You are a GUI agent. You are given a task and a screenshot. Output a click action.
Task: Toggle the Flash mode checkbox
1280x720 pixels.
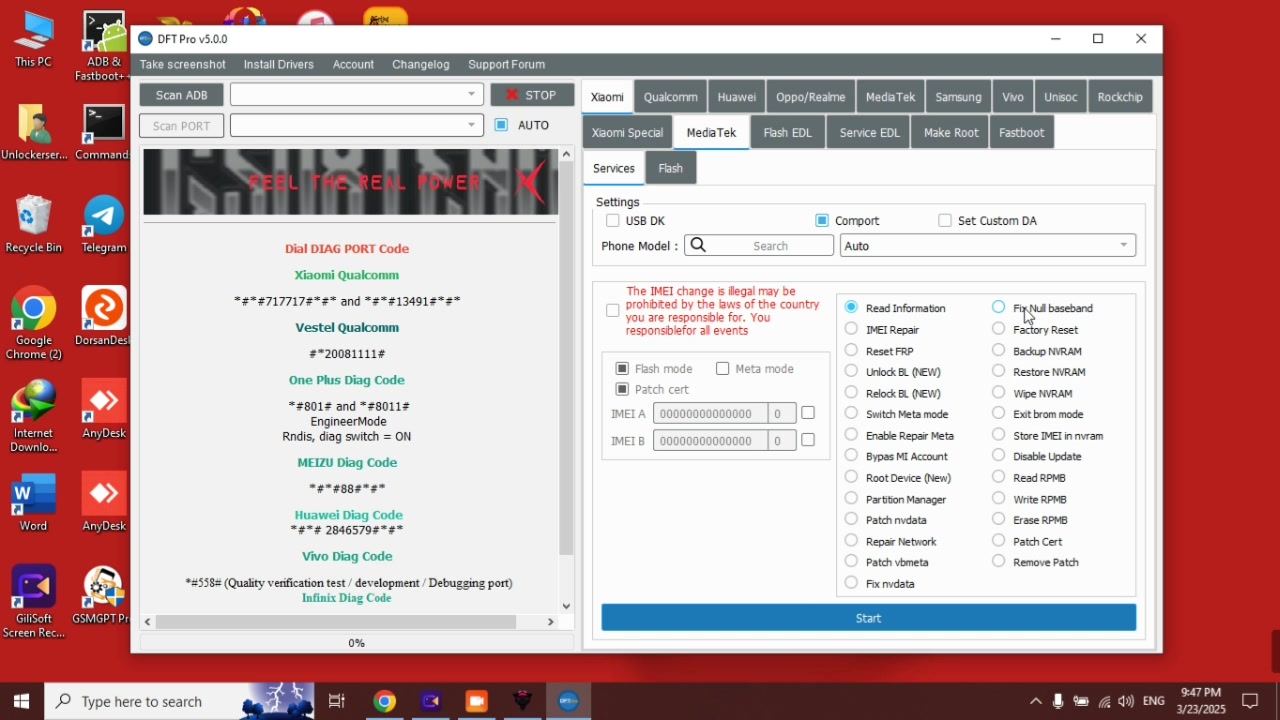[622, 368]
